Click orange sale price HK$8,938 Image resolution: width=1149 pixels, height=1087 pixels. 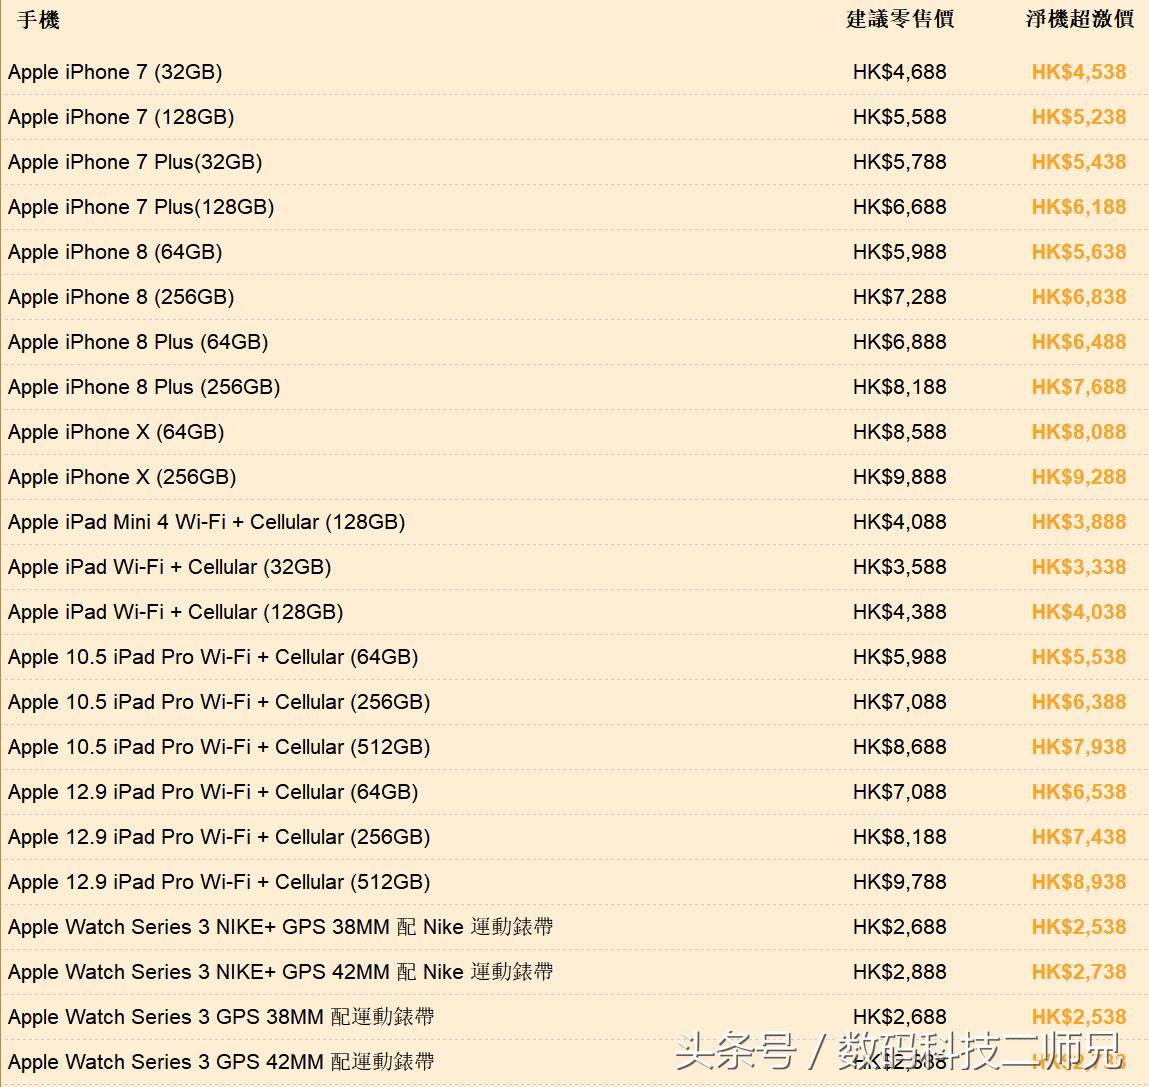1079,883
